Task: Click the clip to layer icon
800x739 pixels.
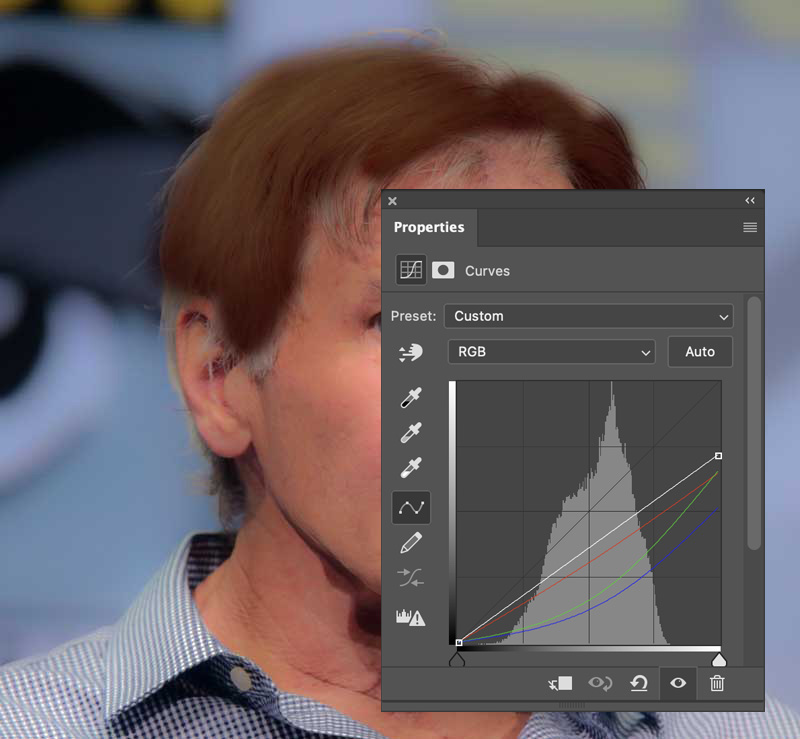Action: 560,683
